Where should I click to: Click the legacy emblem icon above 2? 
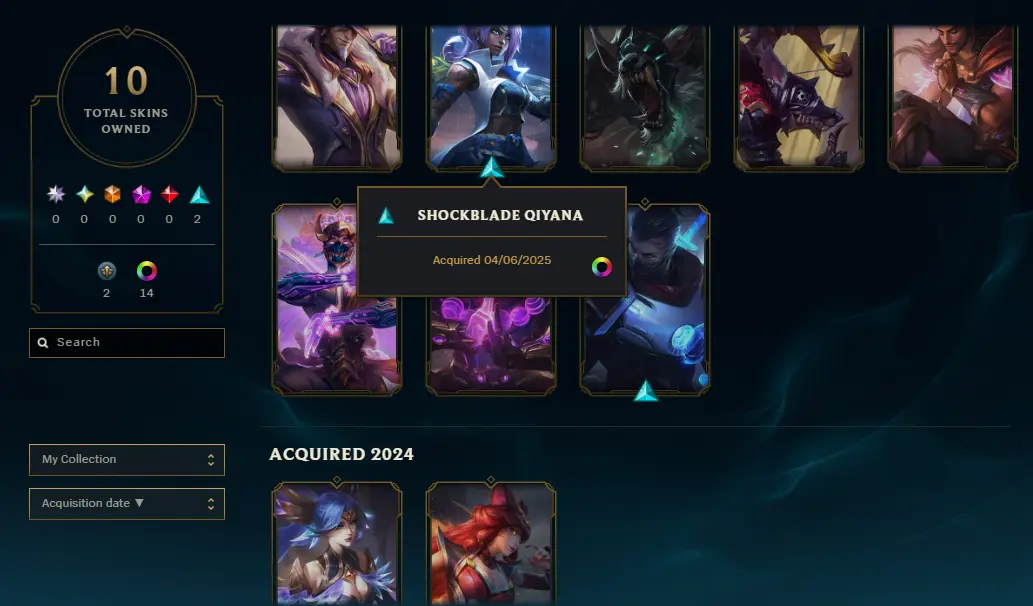107,271
